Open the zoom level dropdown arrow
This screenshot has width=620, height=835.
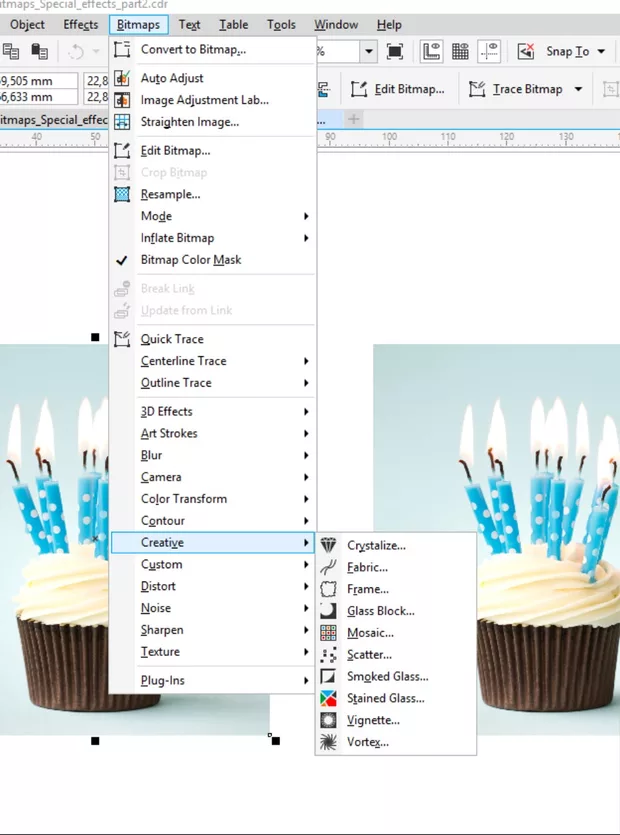369,52
